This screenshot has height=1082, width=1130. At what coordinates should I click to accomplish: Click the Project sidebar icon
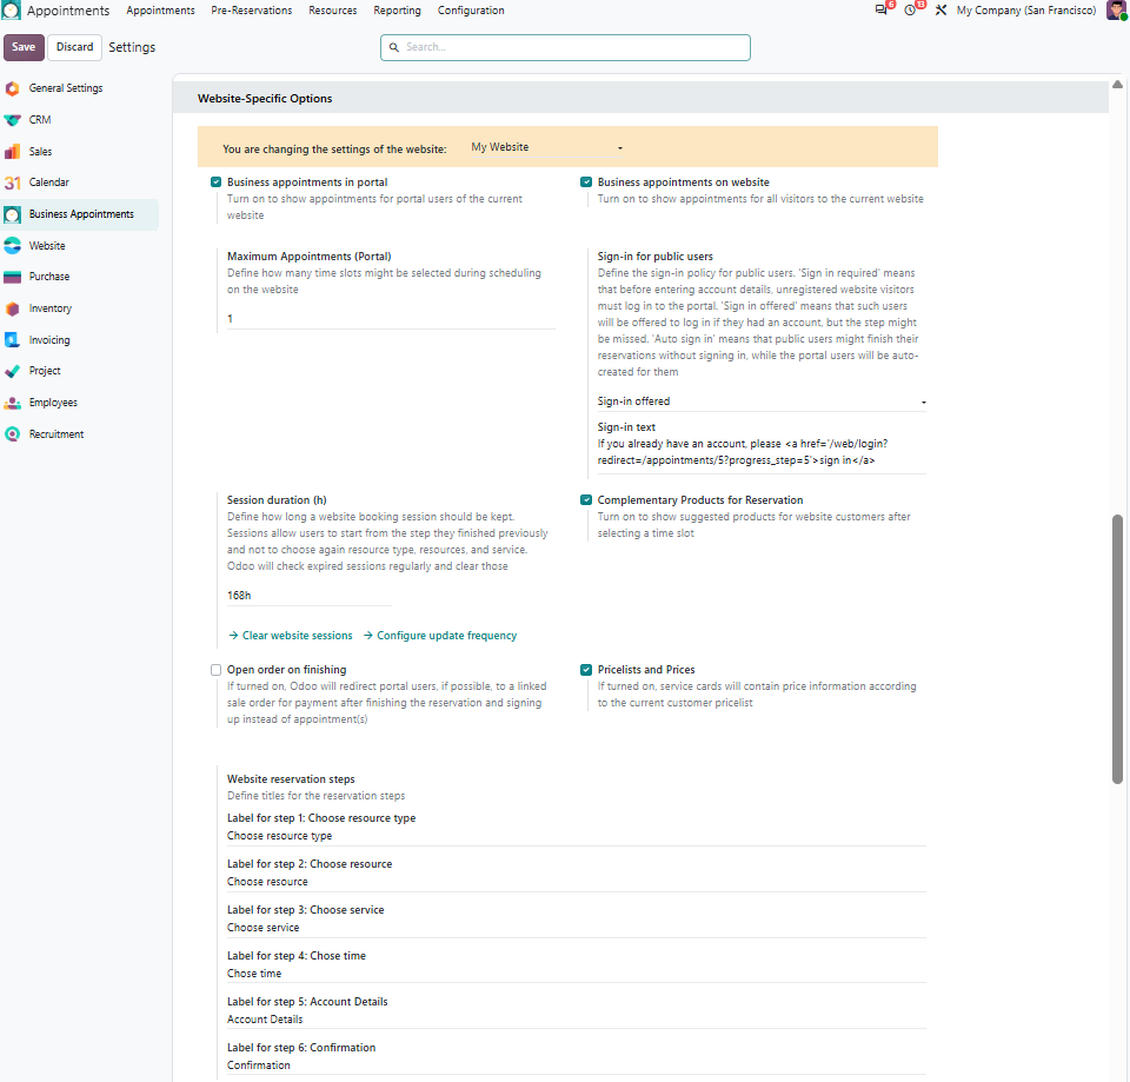12,371
